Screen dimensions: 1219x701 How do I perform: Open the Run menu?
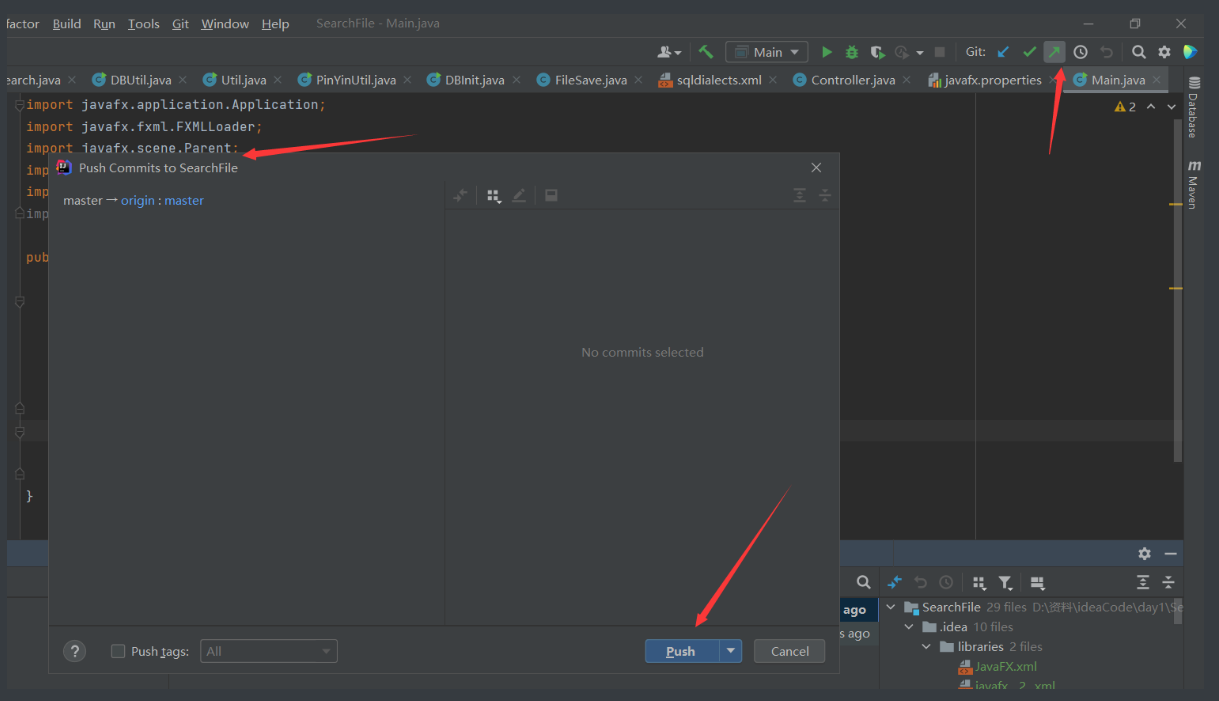point(104,24)
